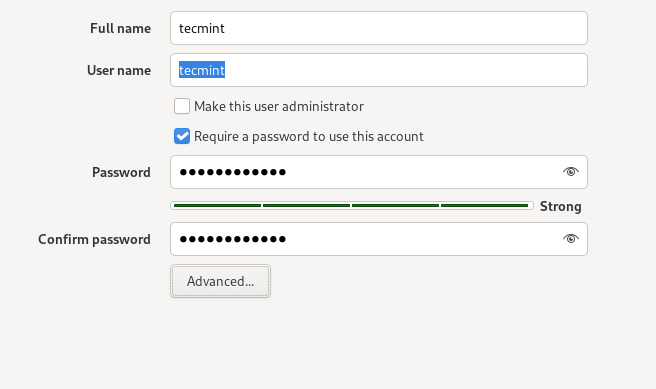Place cursor in the Password field
656x389 pixels.
(x=379, y=172)
